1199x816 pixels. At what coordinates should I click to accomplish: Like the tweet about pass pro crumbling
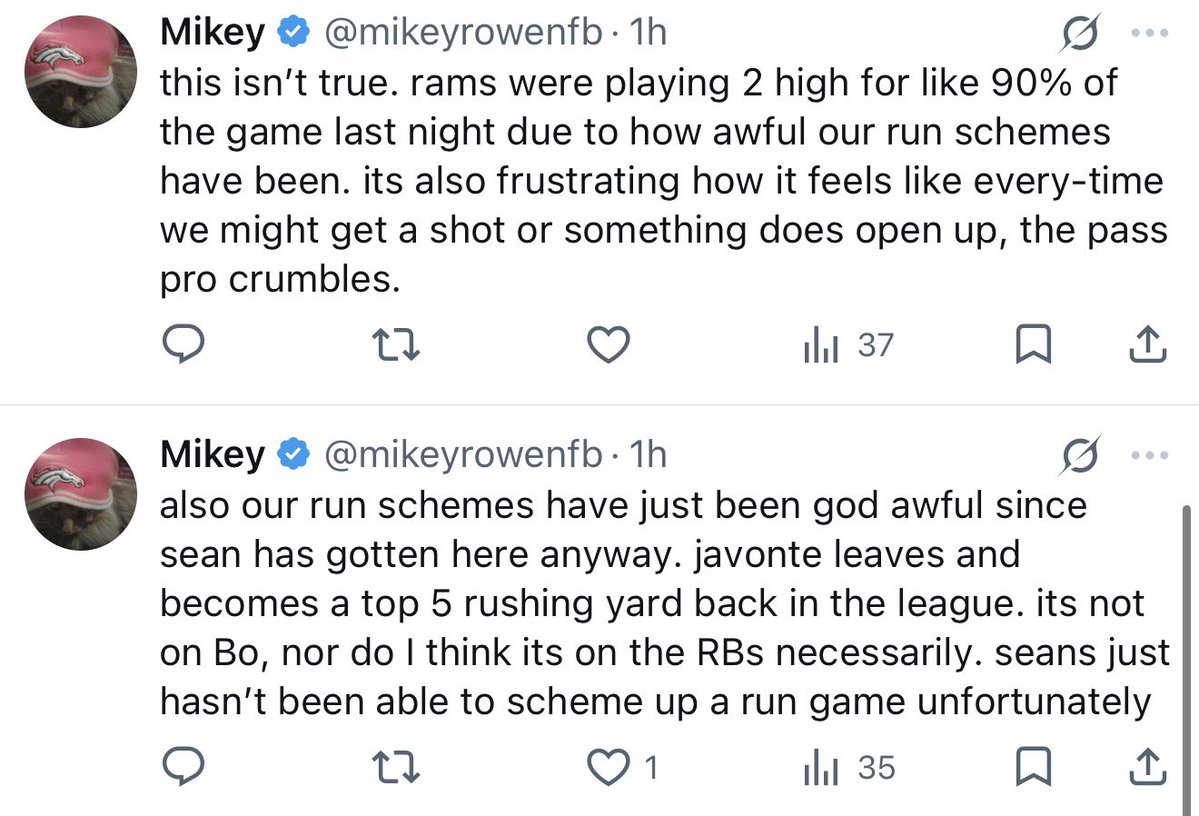pos(609,344)
